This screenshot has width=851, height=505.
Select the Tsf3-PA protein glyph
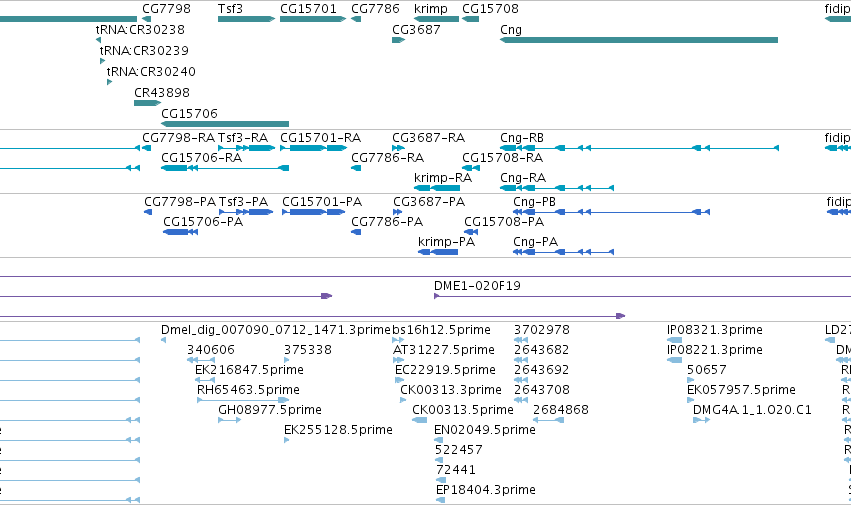(246, 212)
